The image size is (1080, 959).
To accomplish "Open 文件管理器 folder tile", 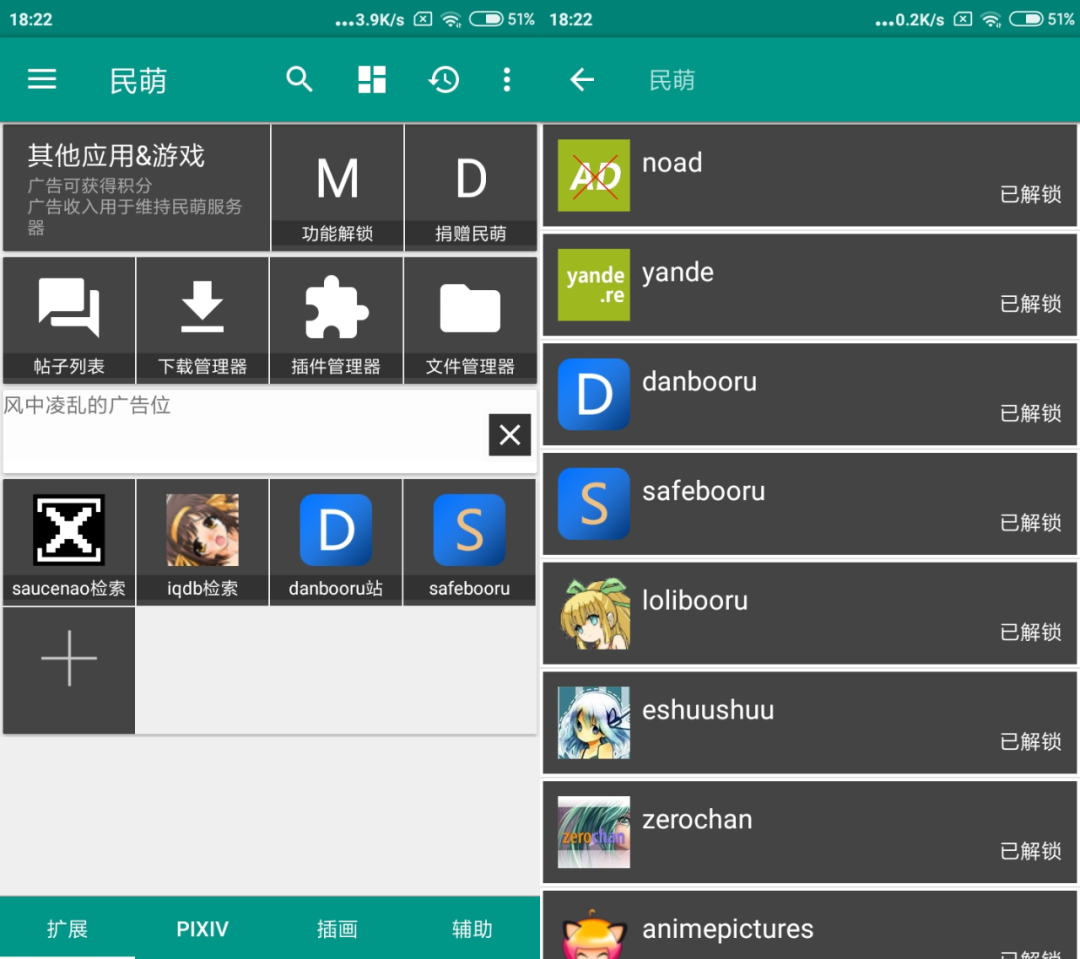I will (x=470, y=320).
